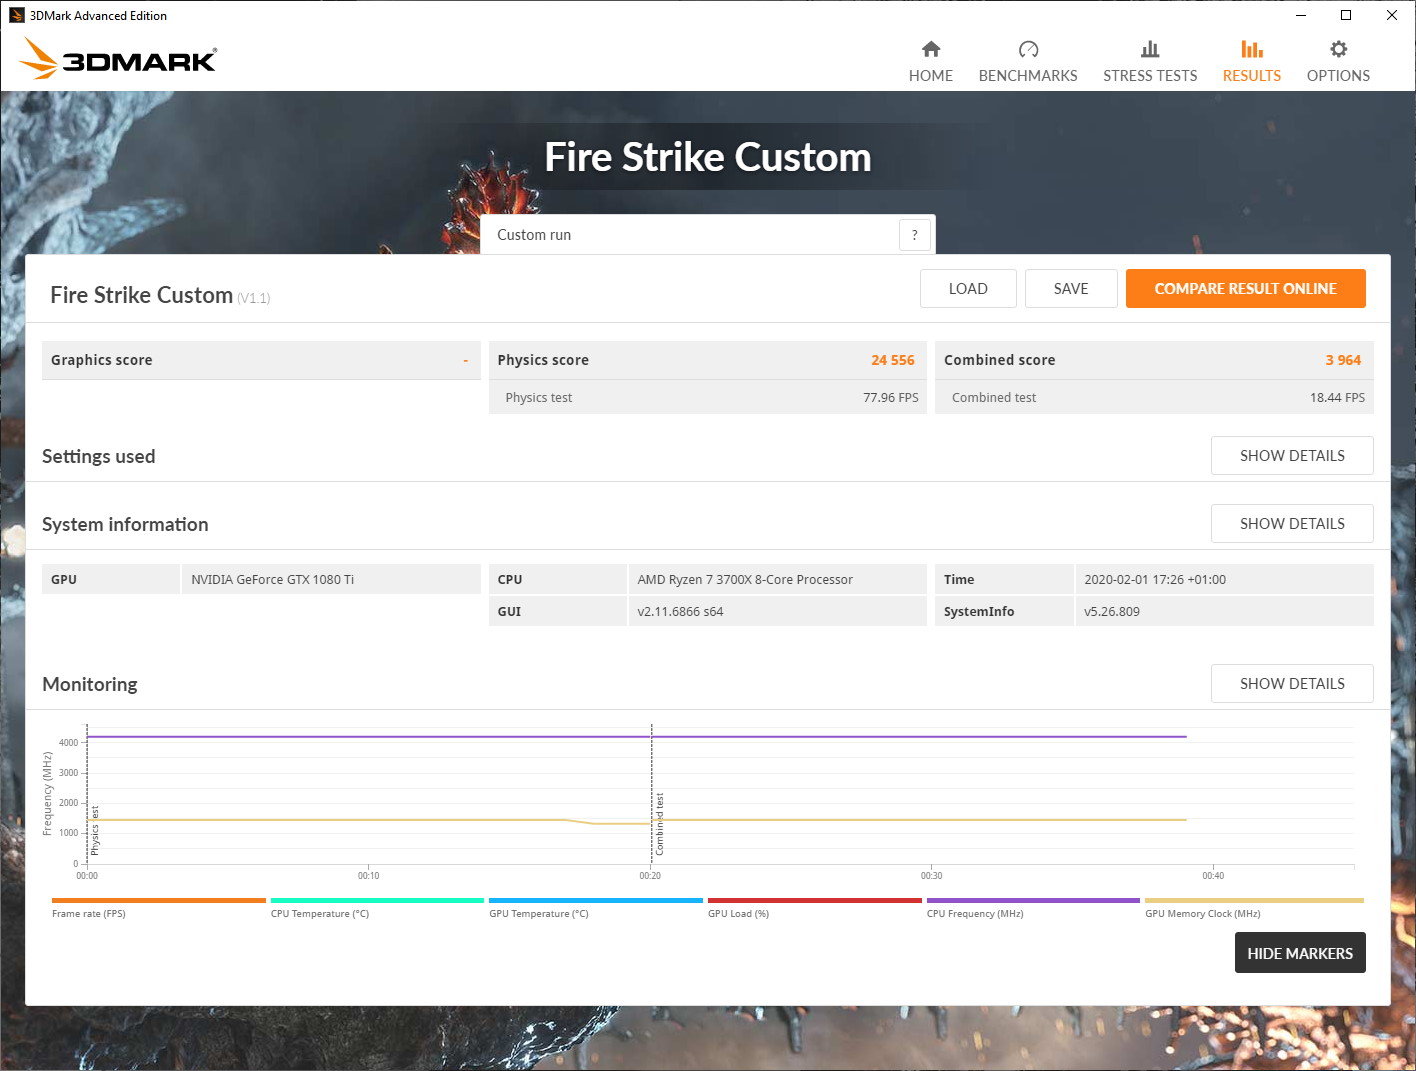1416x1071 pixels.
Task: Click NVIDIA GeForce GTX 1080 Ti value
Action: pos(272,580)
